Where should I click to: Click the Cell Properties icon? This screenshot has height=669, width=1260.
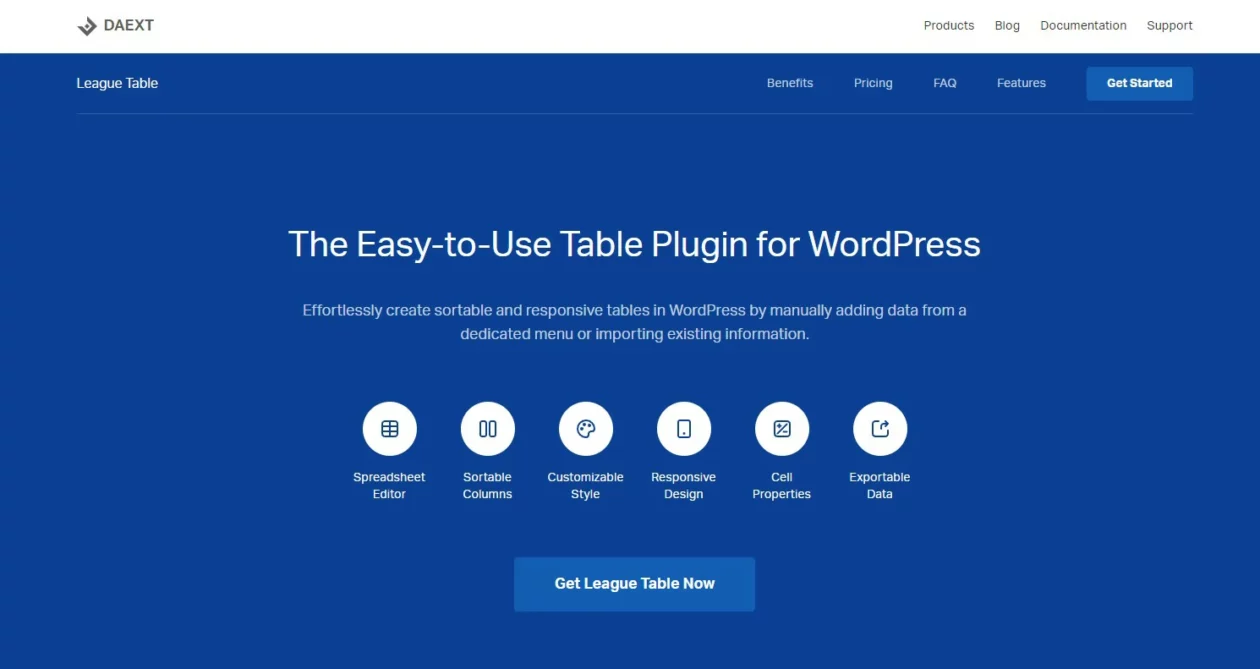(x=782, y=429)
